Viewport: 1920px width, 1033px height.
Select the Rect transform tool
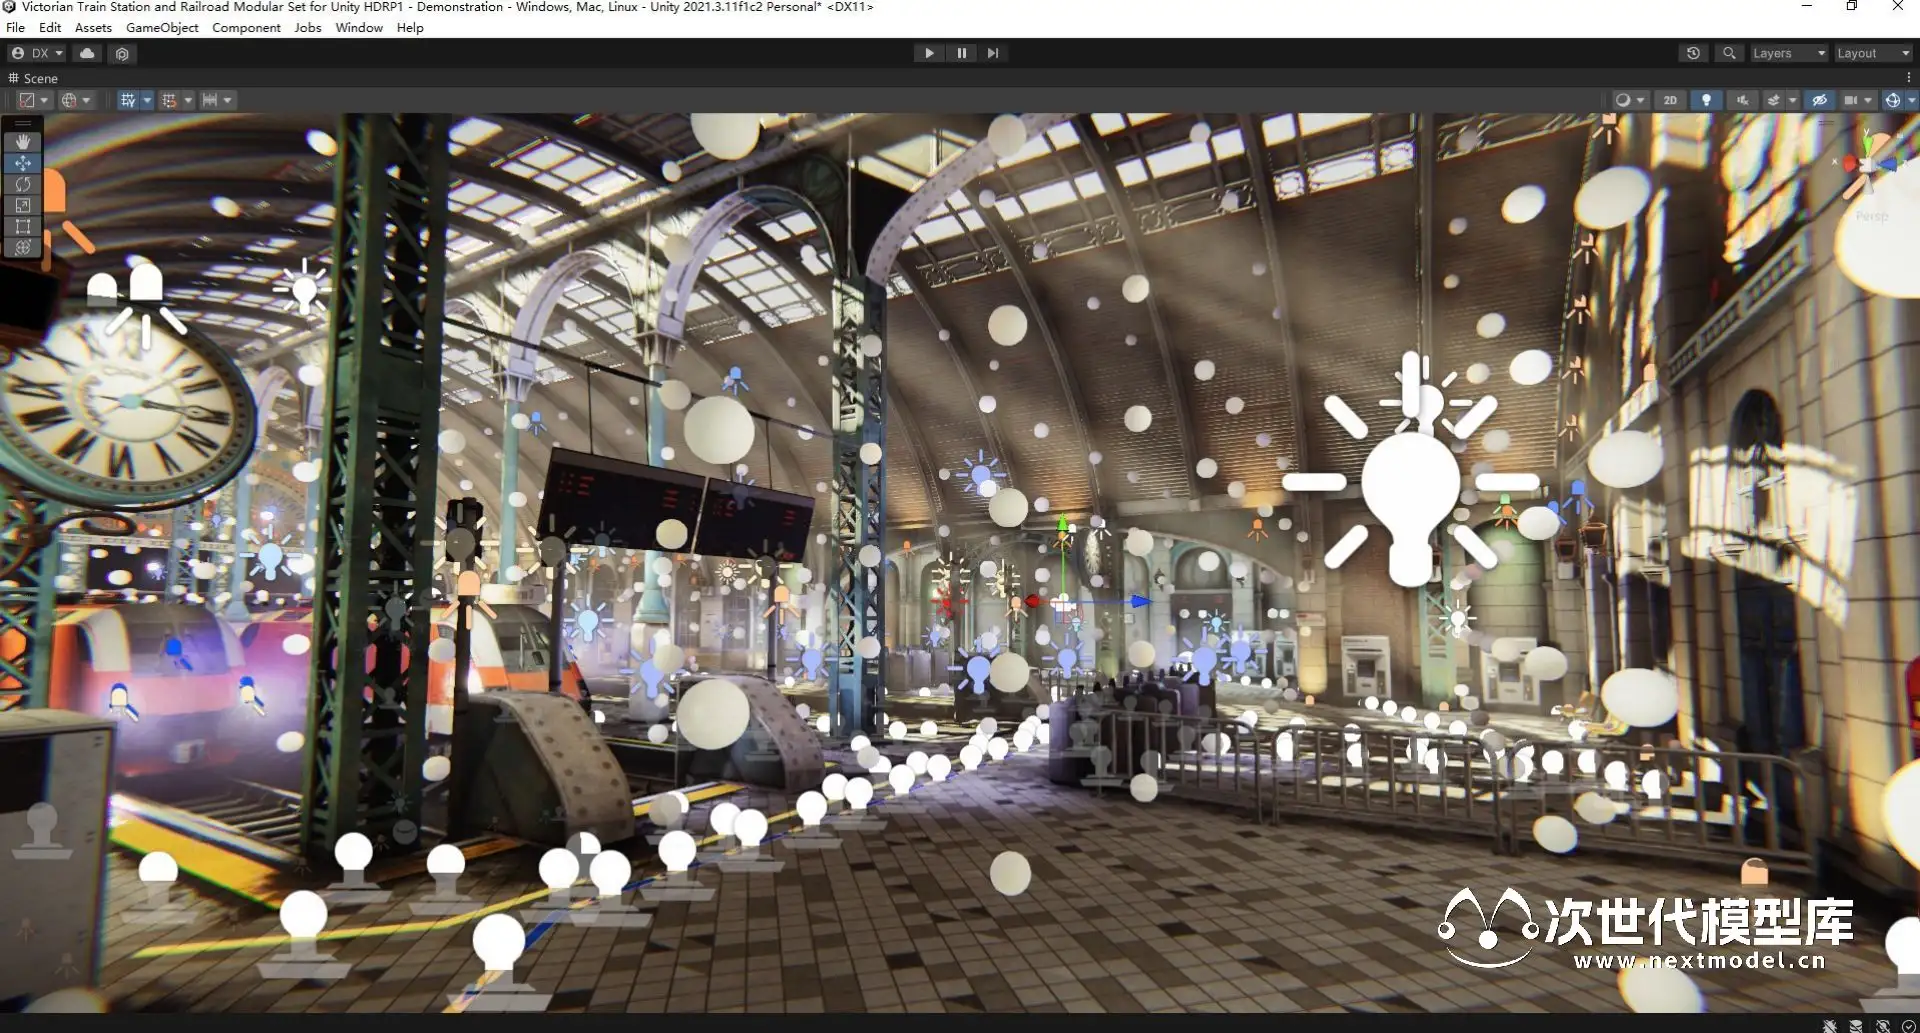(x=22, y=226)
